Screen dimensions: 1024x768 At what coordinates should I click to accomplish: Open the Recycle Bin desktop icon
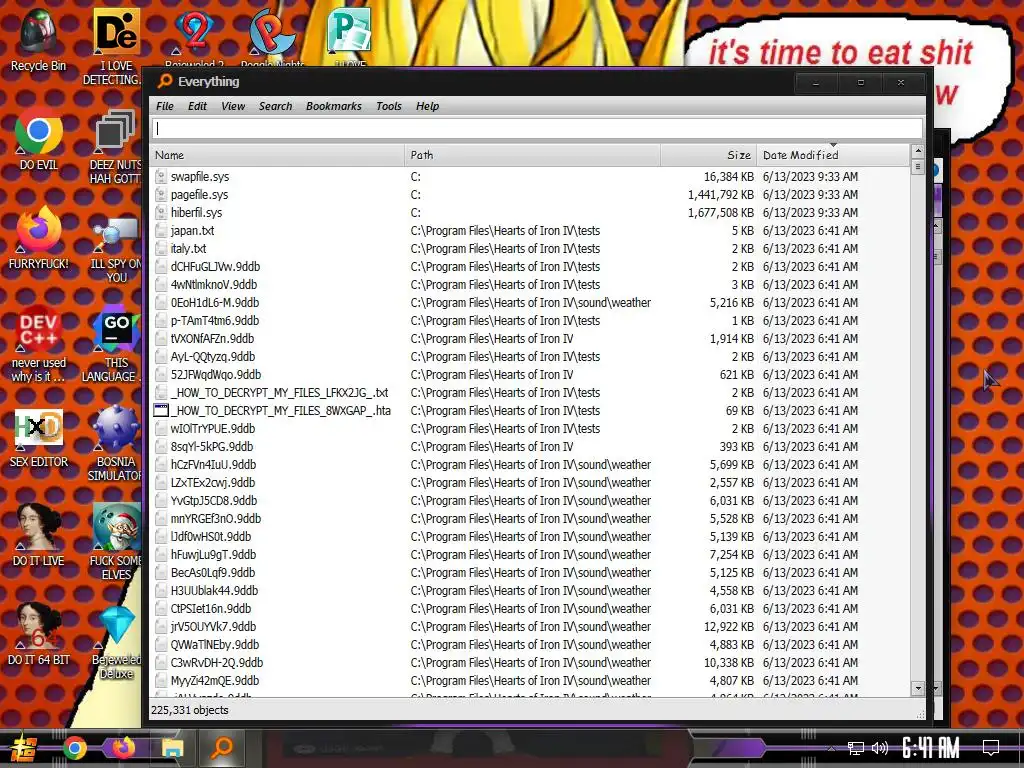click(x=38, y=39)
